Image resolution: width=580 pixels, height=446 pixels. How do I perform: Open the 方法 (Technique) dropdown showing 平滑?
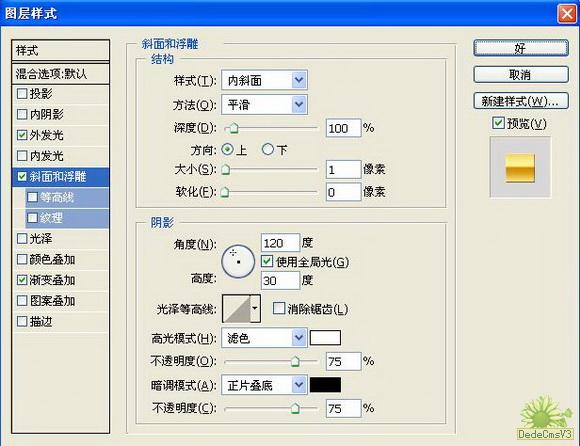pyautogui.click(x=264, y=105)
